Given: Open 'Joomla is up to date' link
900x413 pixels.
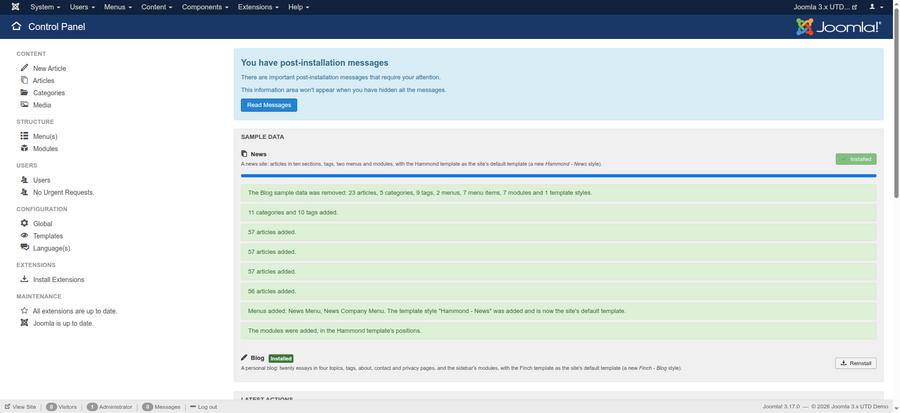Looking at the screenshot, I should [63, 324].
